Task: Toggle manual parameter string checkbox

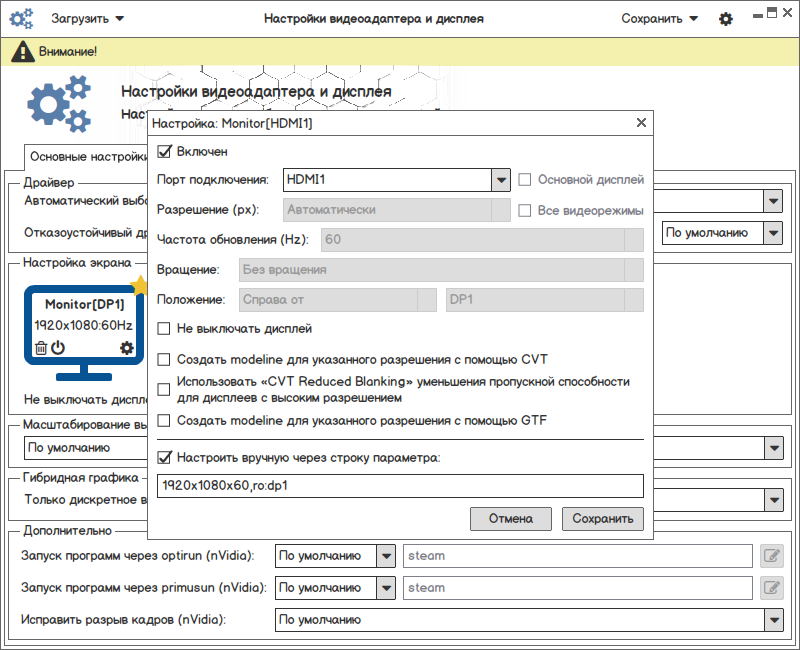Action: [x=164, y=458]
